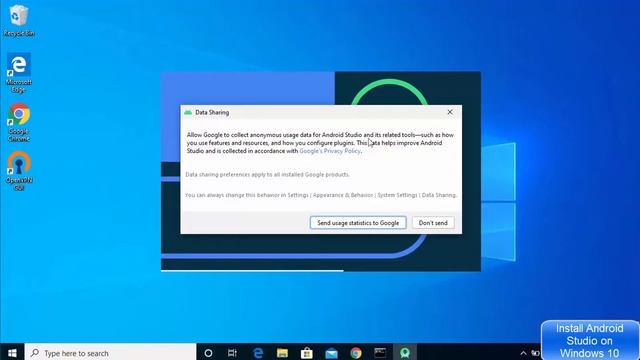Switch to Android Studio taskbar icon
The width and height of the screenshot is (640, 360).
[x=404, y=353]
